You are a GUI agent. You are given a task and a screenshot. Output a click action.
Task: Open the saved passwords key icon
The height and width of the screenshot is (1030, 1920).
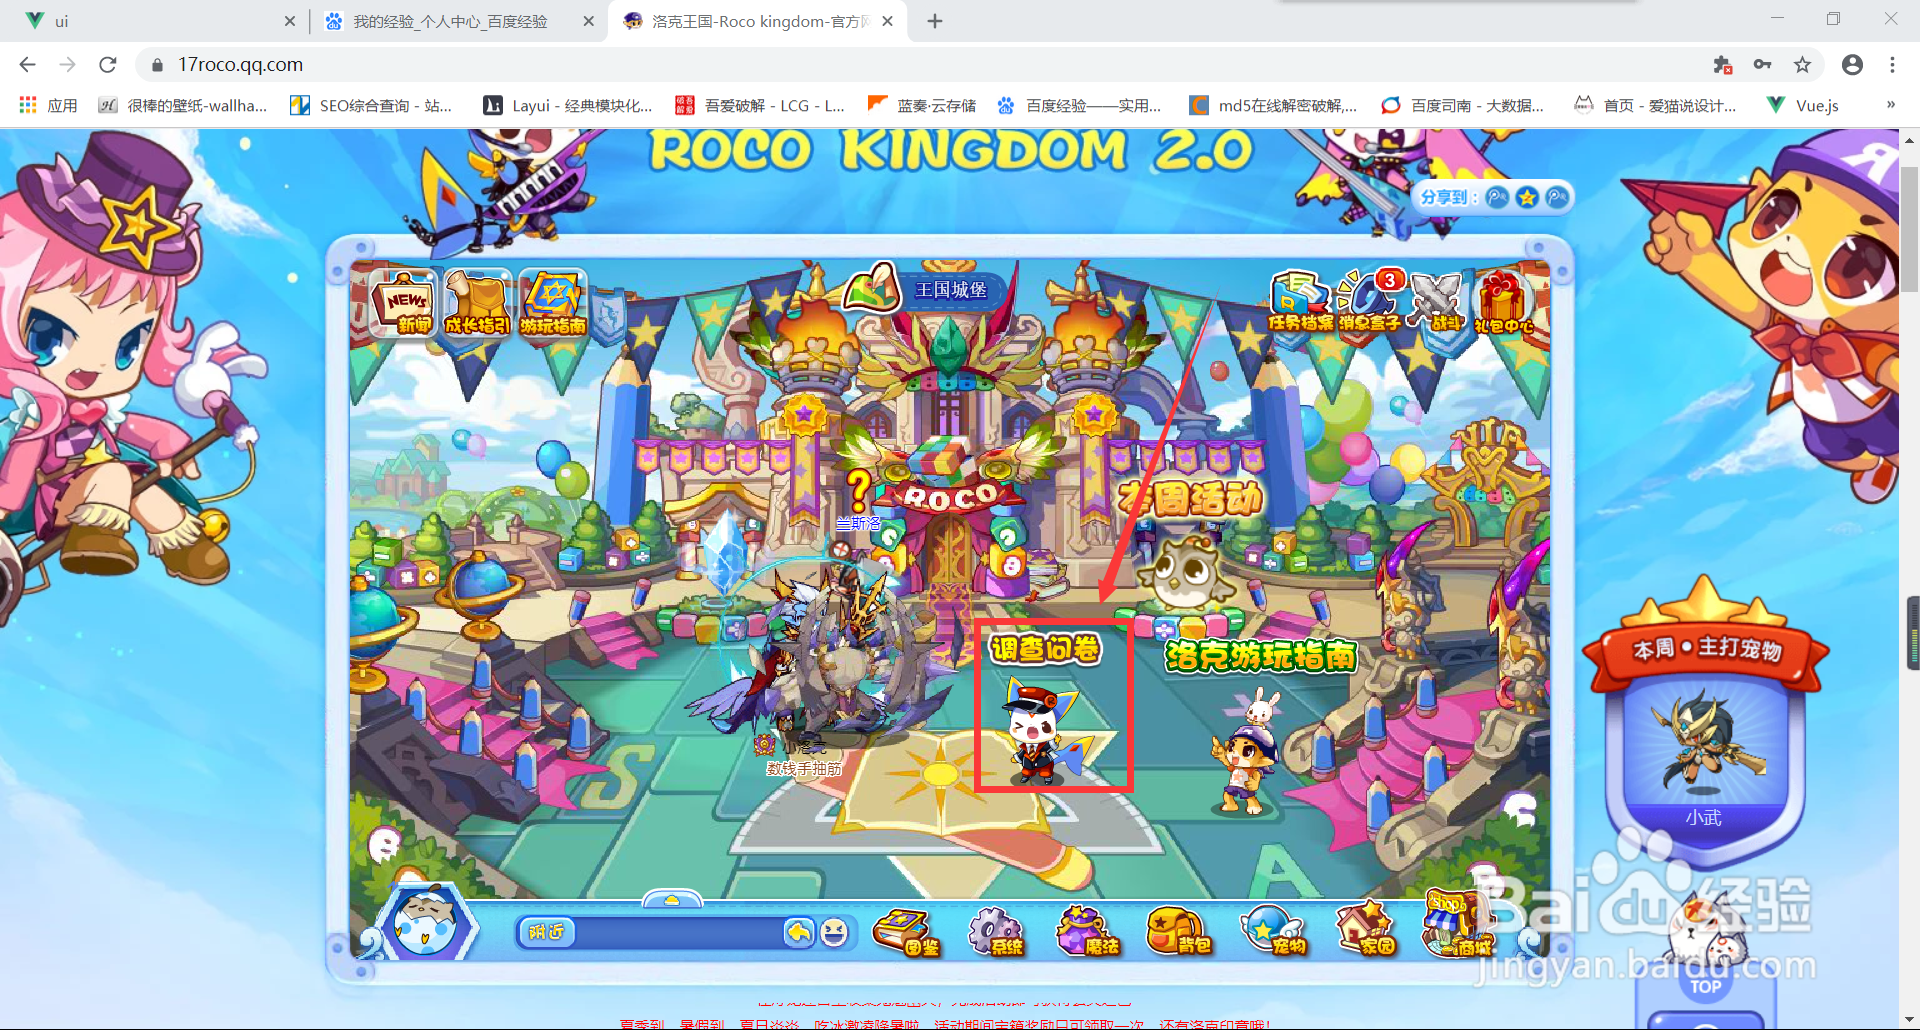(1762, 65)
